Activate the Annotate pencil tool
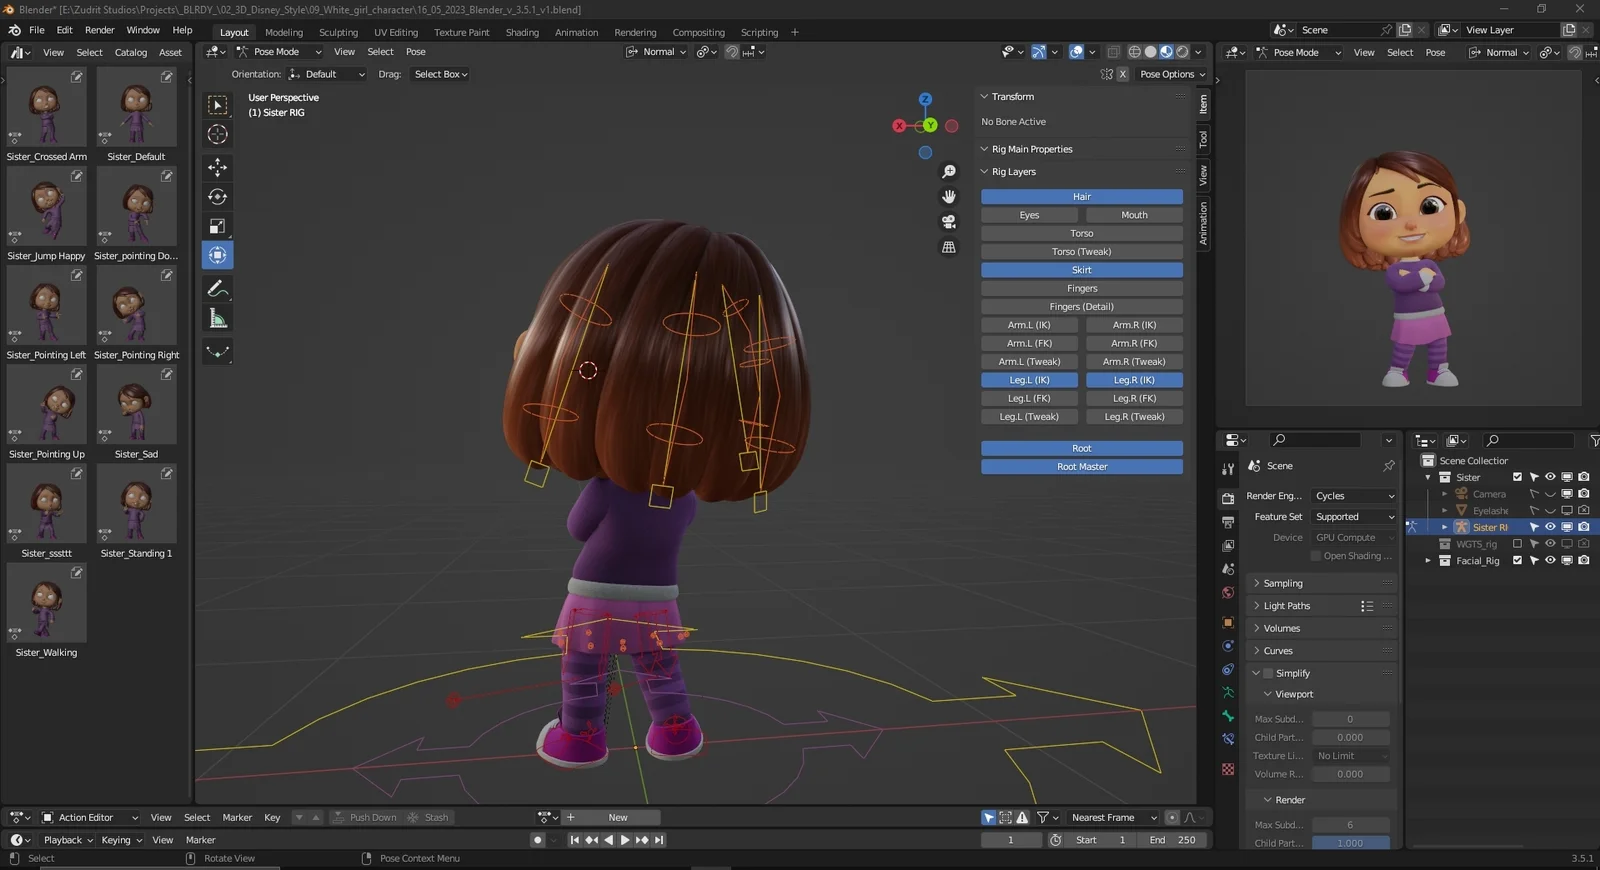The width and height of the screenshot is (1600, 870). (x=217, y=289)
